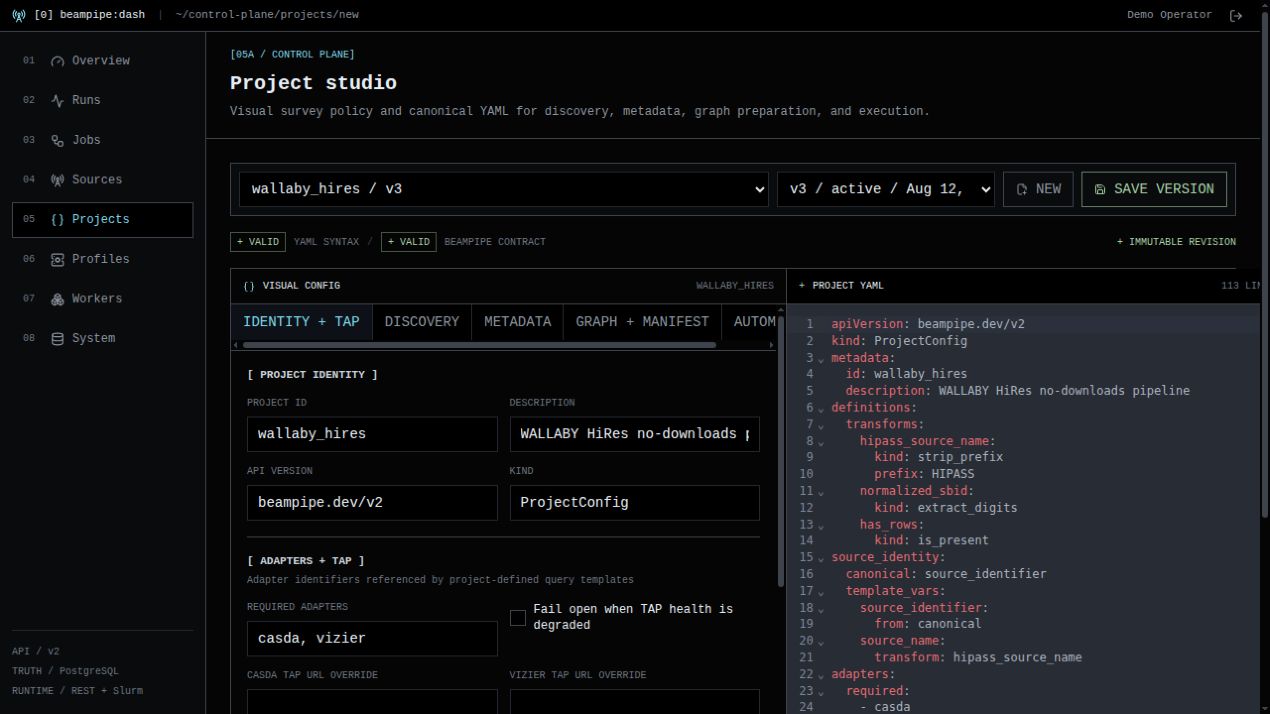The width and height of the screenshot is (1270, 714).
Task: Click the System database icon
Action: pos(57,339)
